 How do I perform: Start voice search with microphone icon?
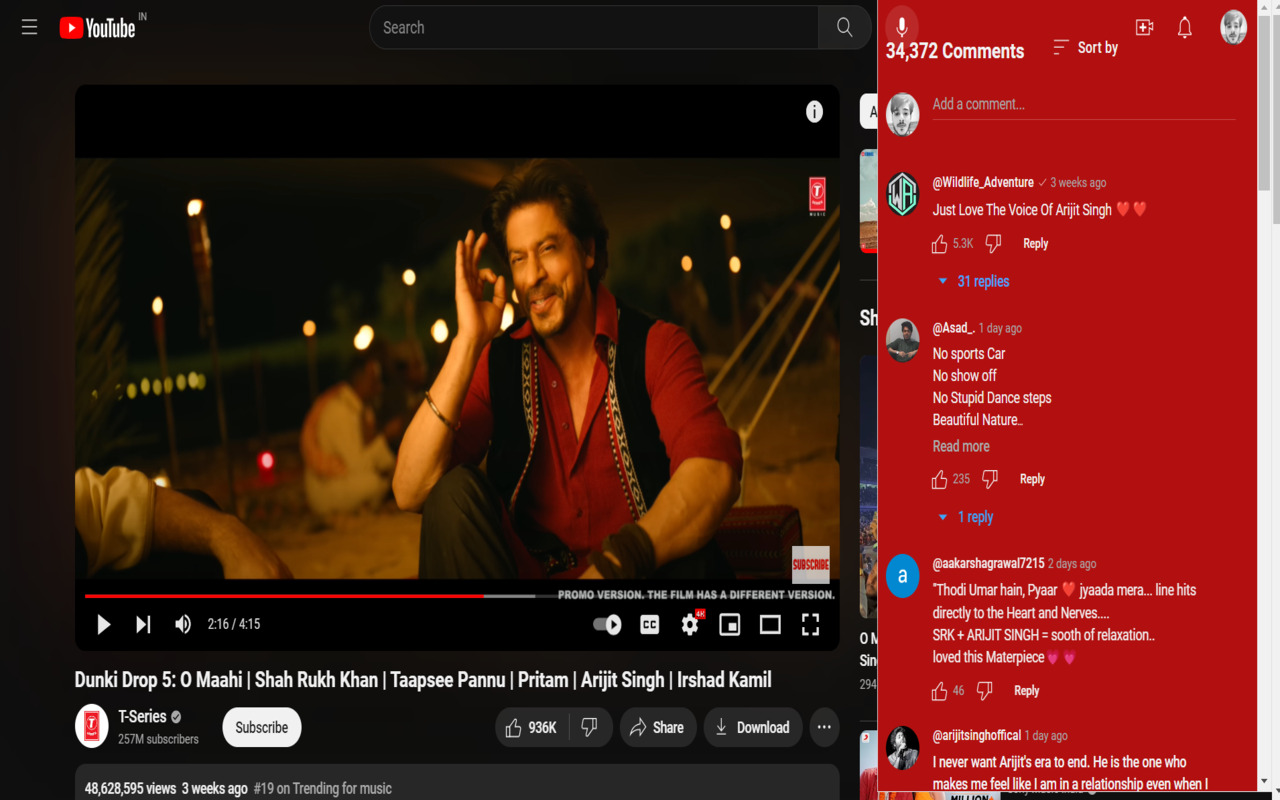pos(901,27)
